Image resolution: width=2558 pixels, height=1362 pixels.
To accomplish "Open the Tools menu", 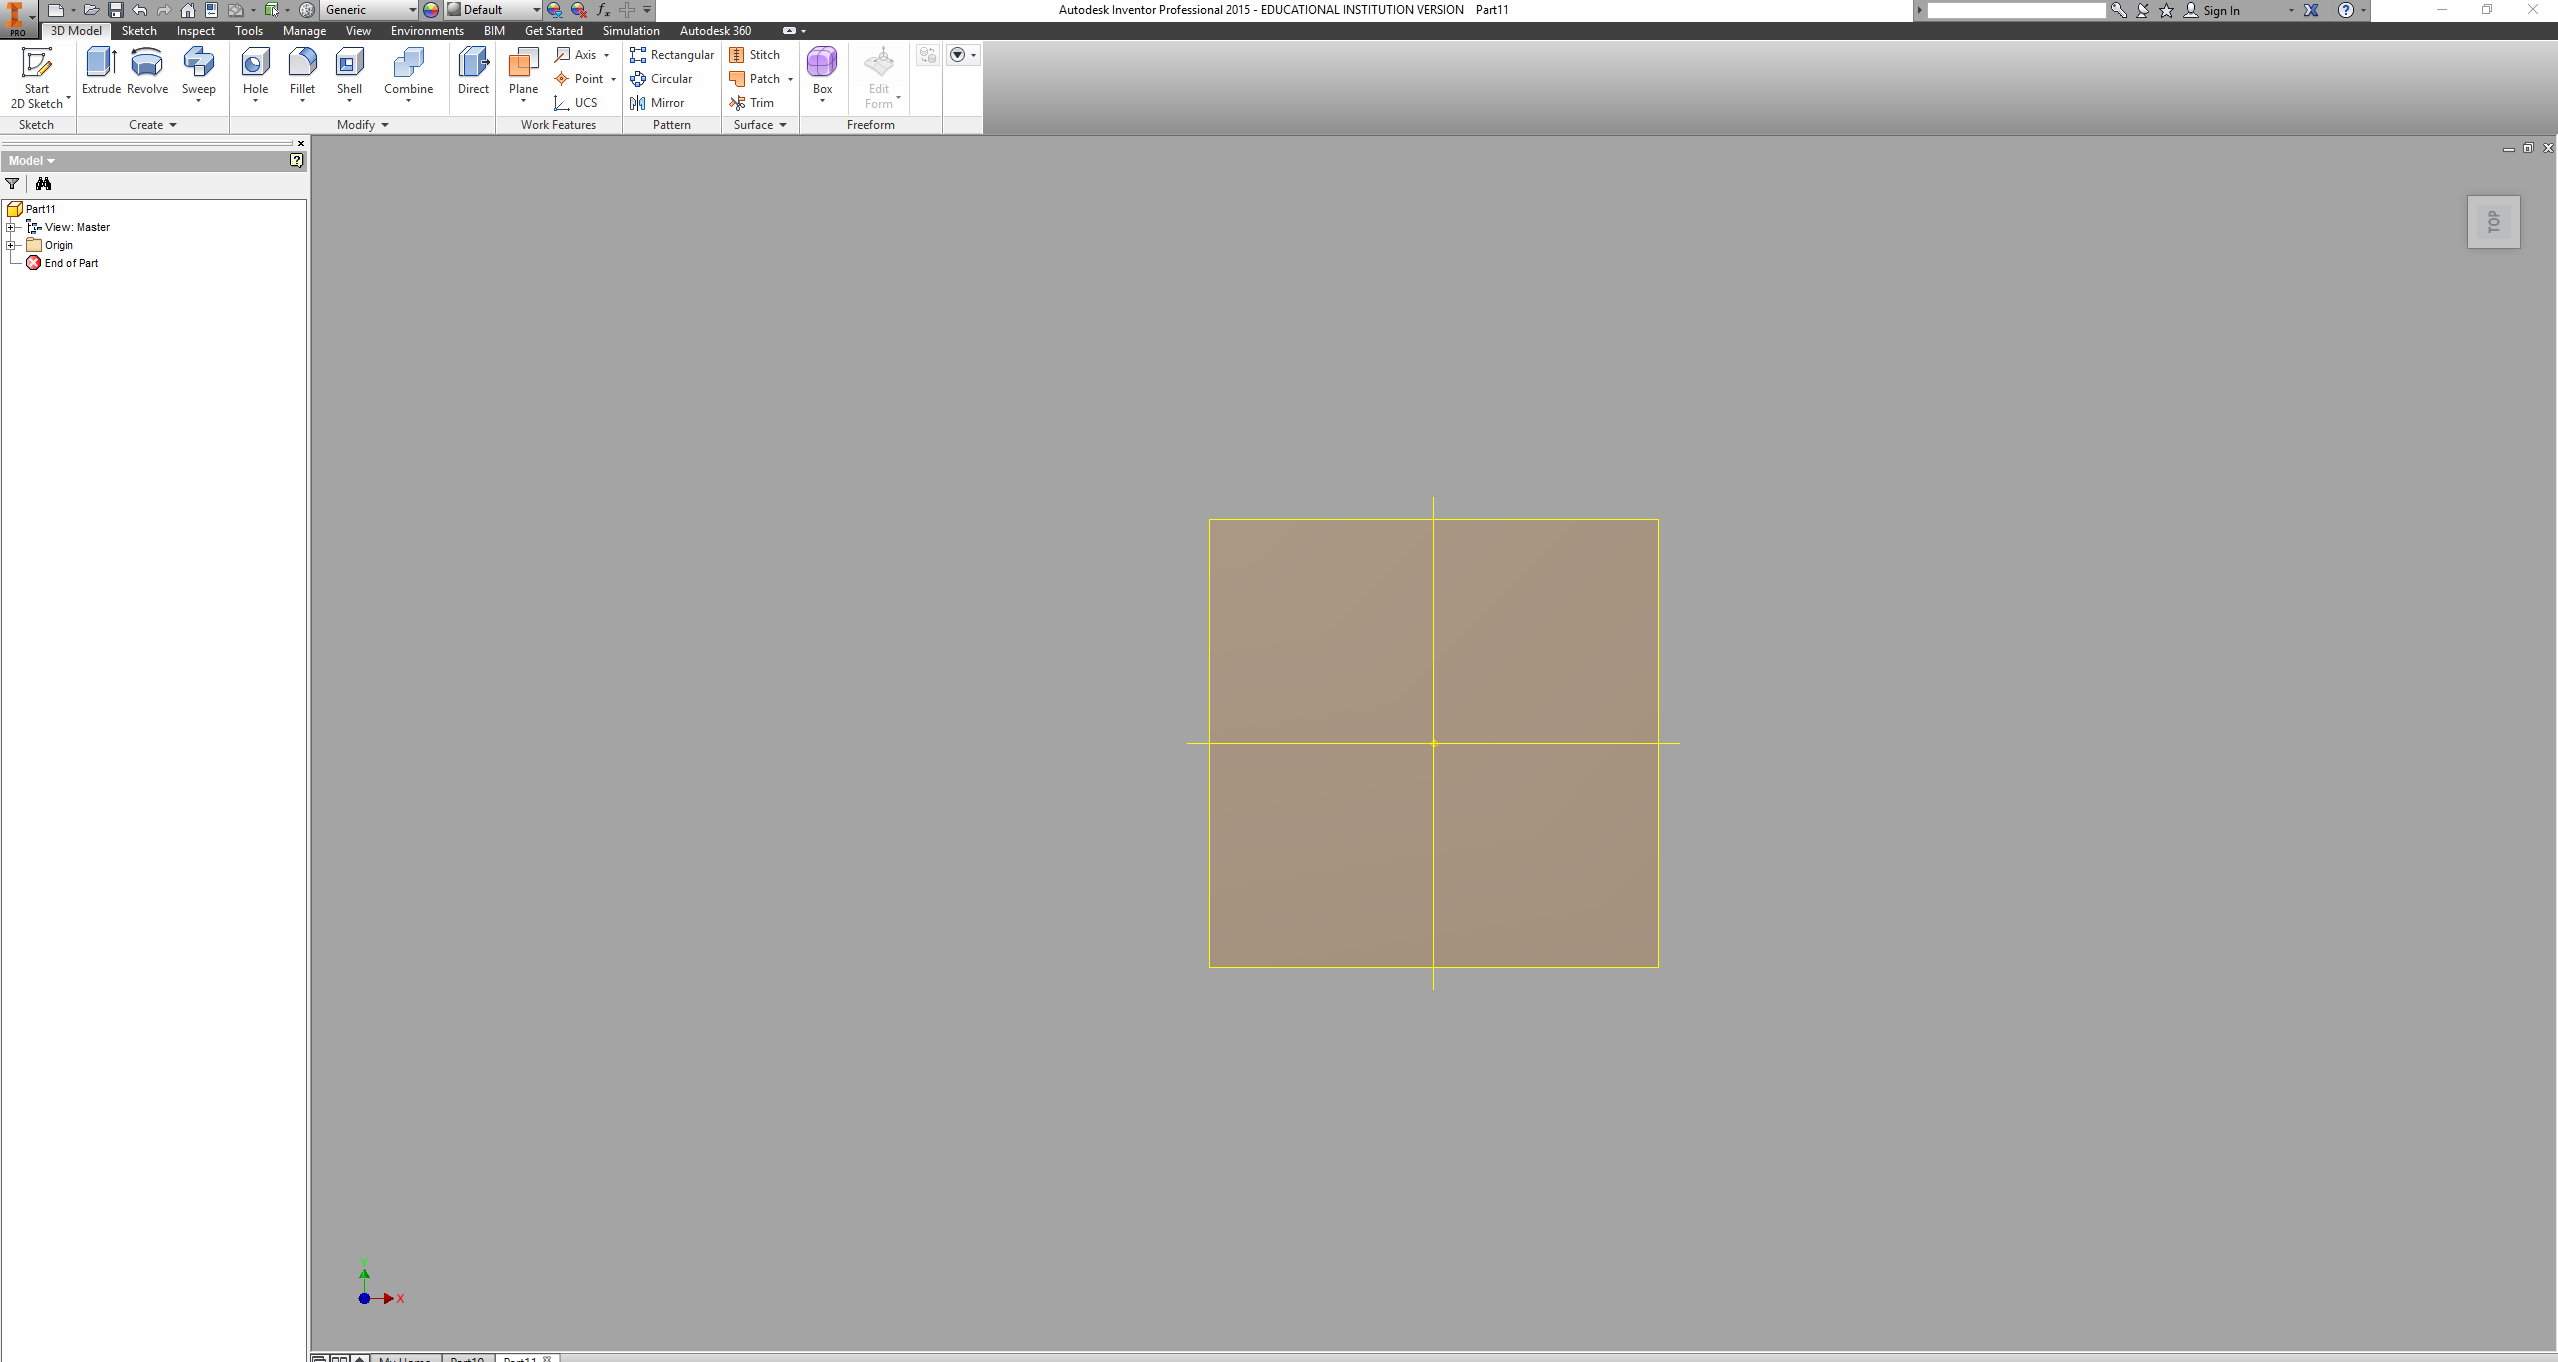I will coord(249,31).
